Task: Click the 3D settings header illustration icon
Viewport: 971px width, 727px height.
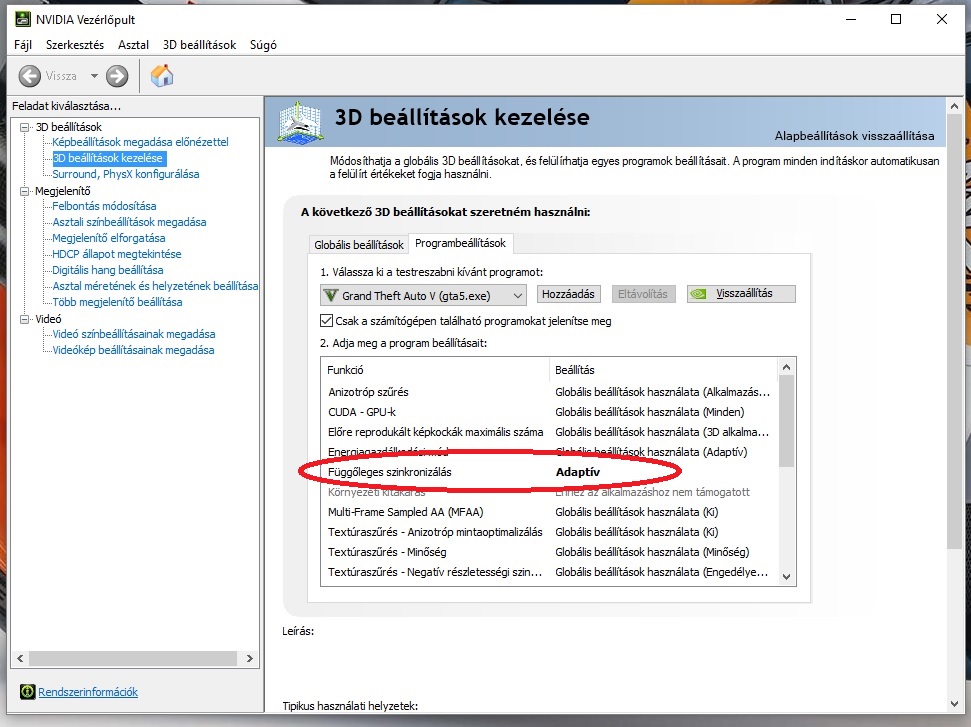Action: coord(301,122)
